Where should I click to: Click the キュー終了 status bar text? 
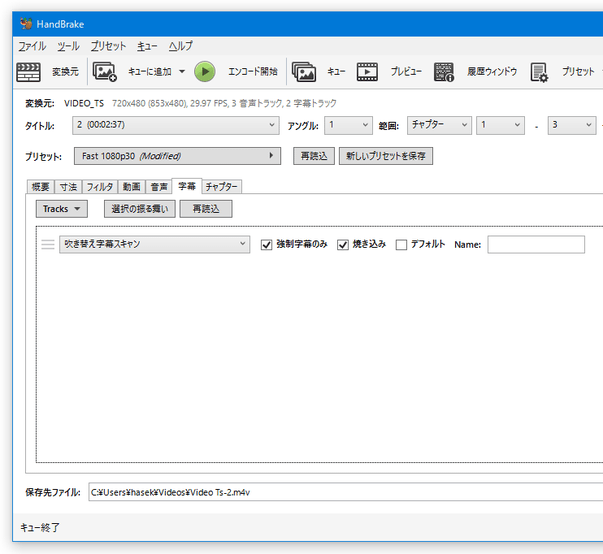(x=40, y=527)
